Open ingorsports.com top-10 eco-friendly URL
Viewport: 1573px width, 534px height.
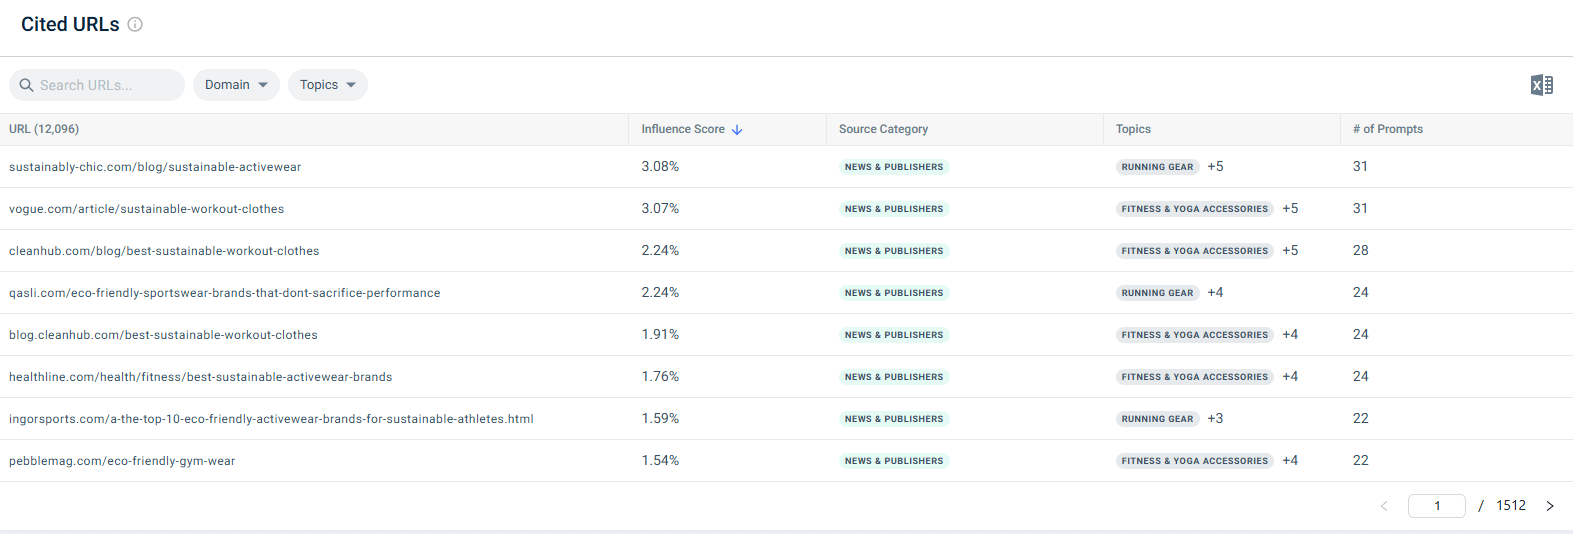click(x=271, y=419)
